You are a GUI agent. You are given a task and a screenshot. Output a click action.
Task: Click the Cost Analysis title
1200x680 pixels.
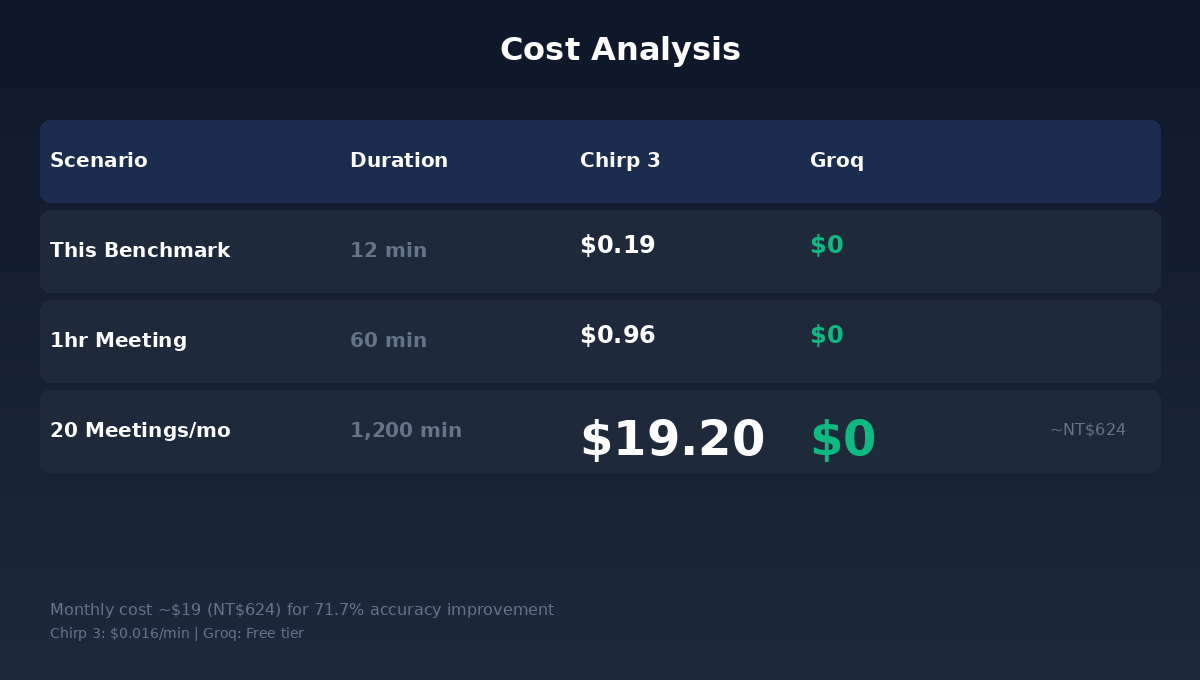[x=620, y=50]
